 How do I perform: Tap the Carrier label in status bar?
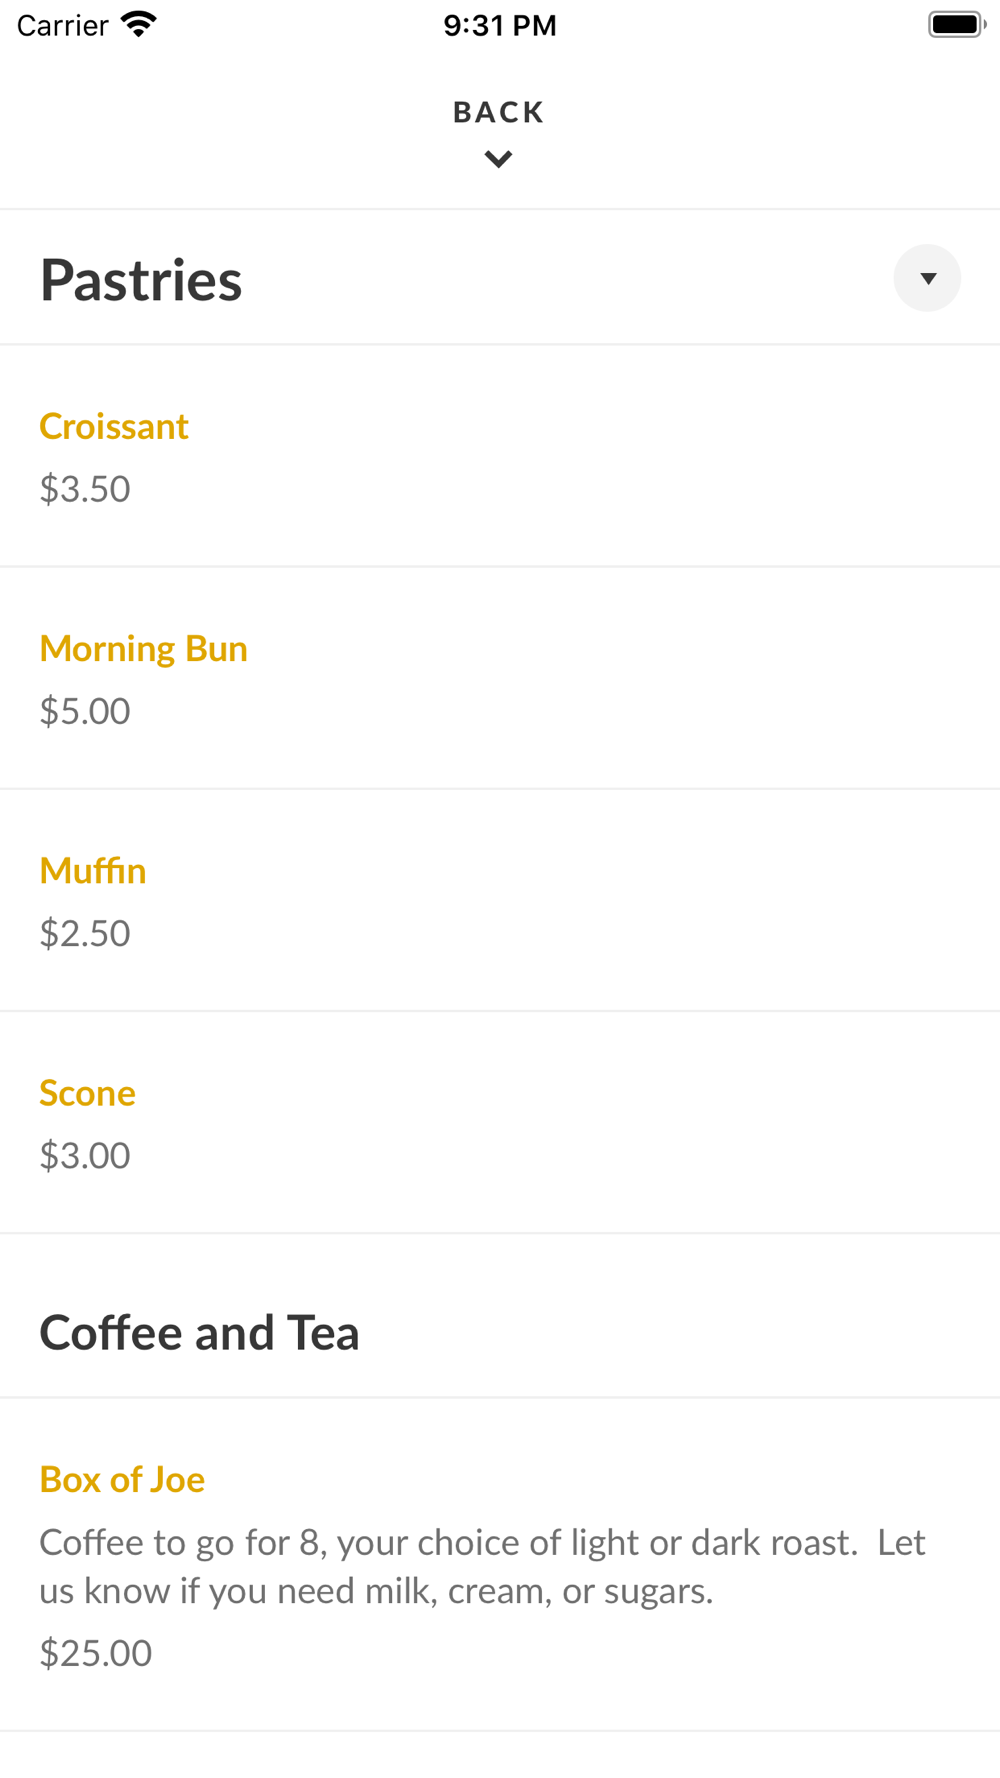(x=62, y=25)
